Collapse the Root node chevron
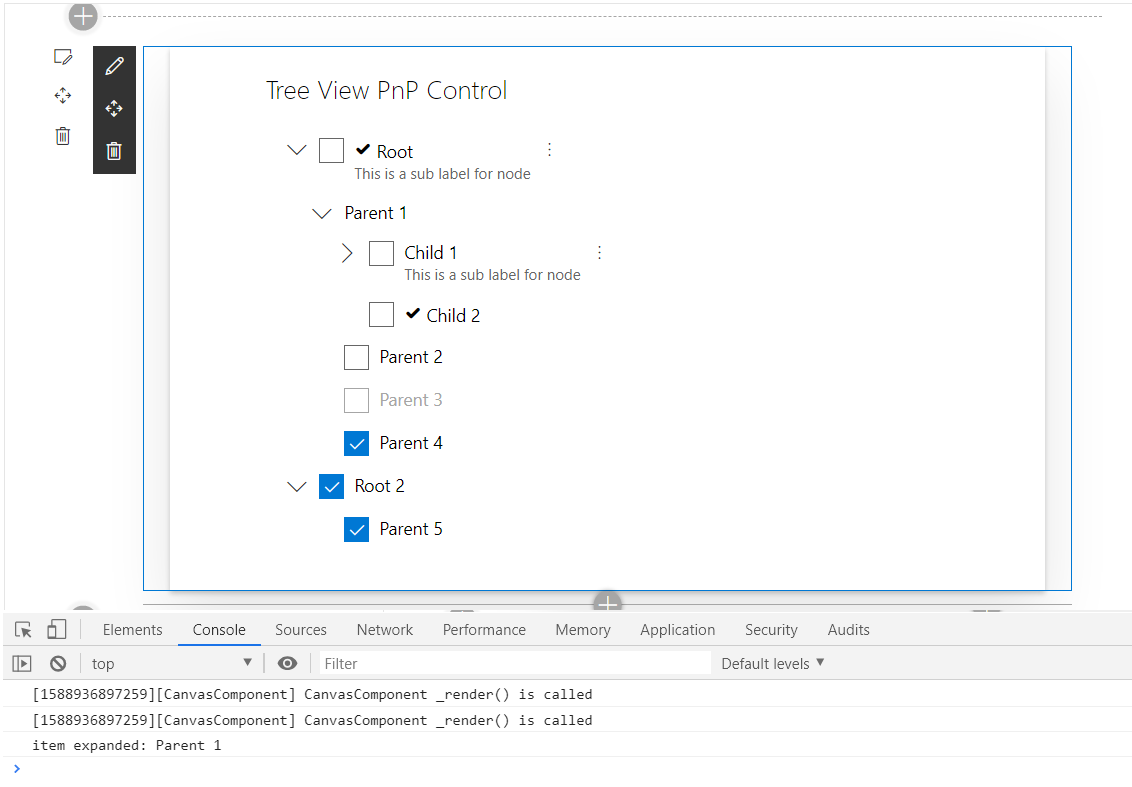Screen dimensions: 1132x787 [x=296, y=151]
